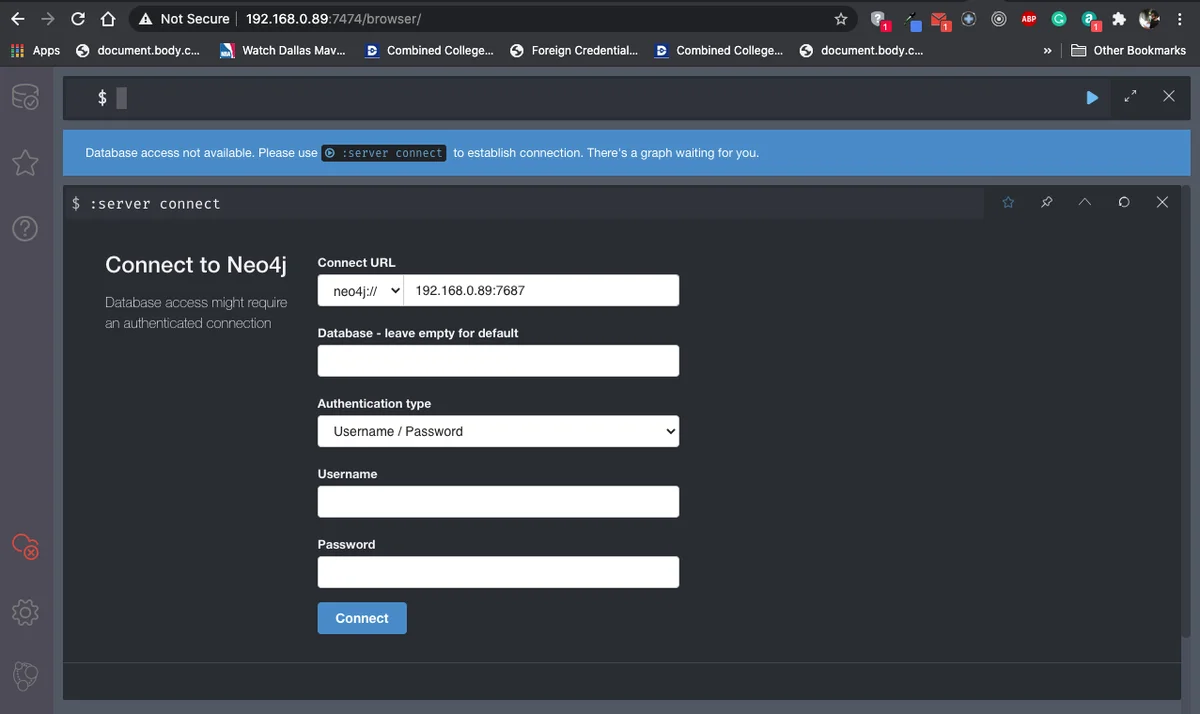Clear the command editor with its X

click(1169, 96)
